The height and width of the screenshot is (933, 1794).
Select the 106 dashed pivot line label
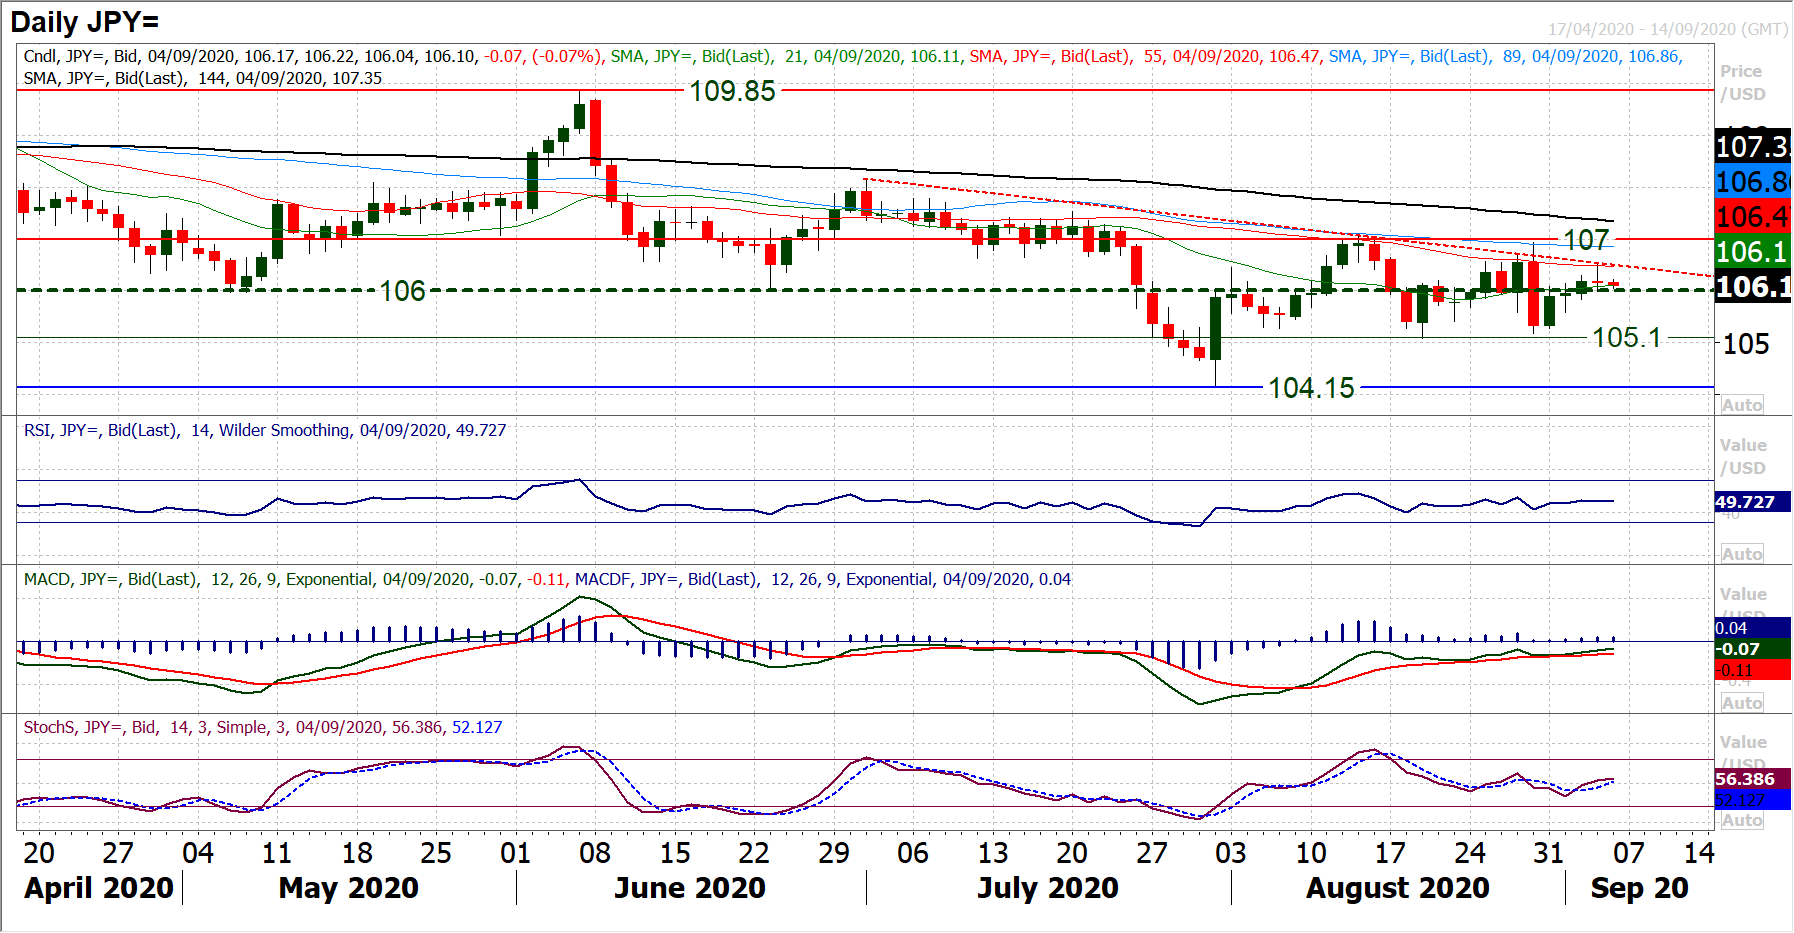pyautogui.click(x=402, y=291)
